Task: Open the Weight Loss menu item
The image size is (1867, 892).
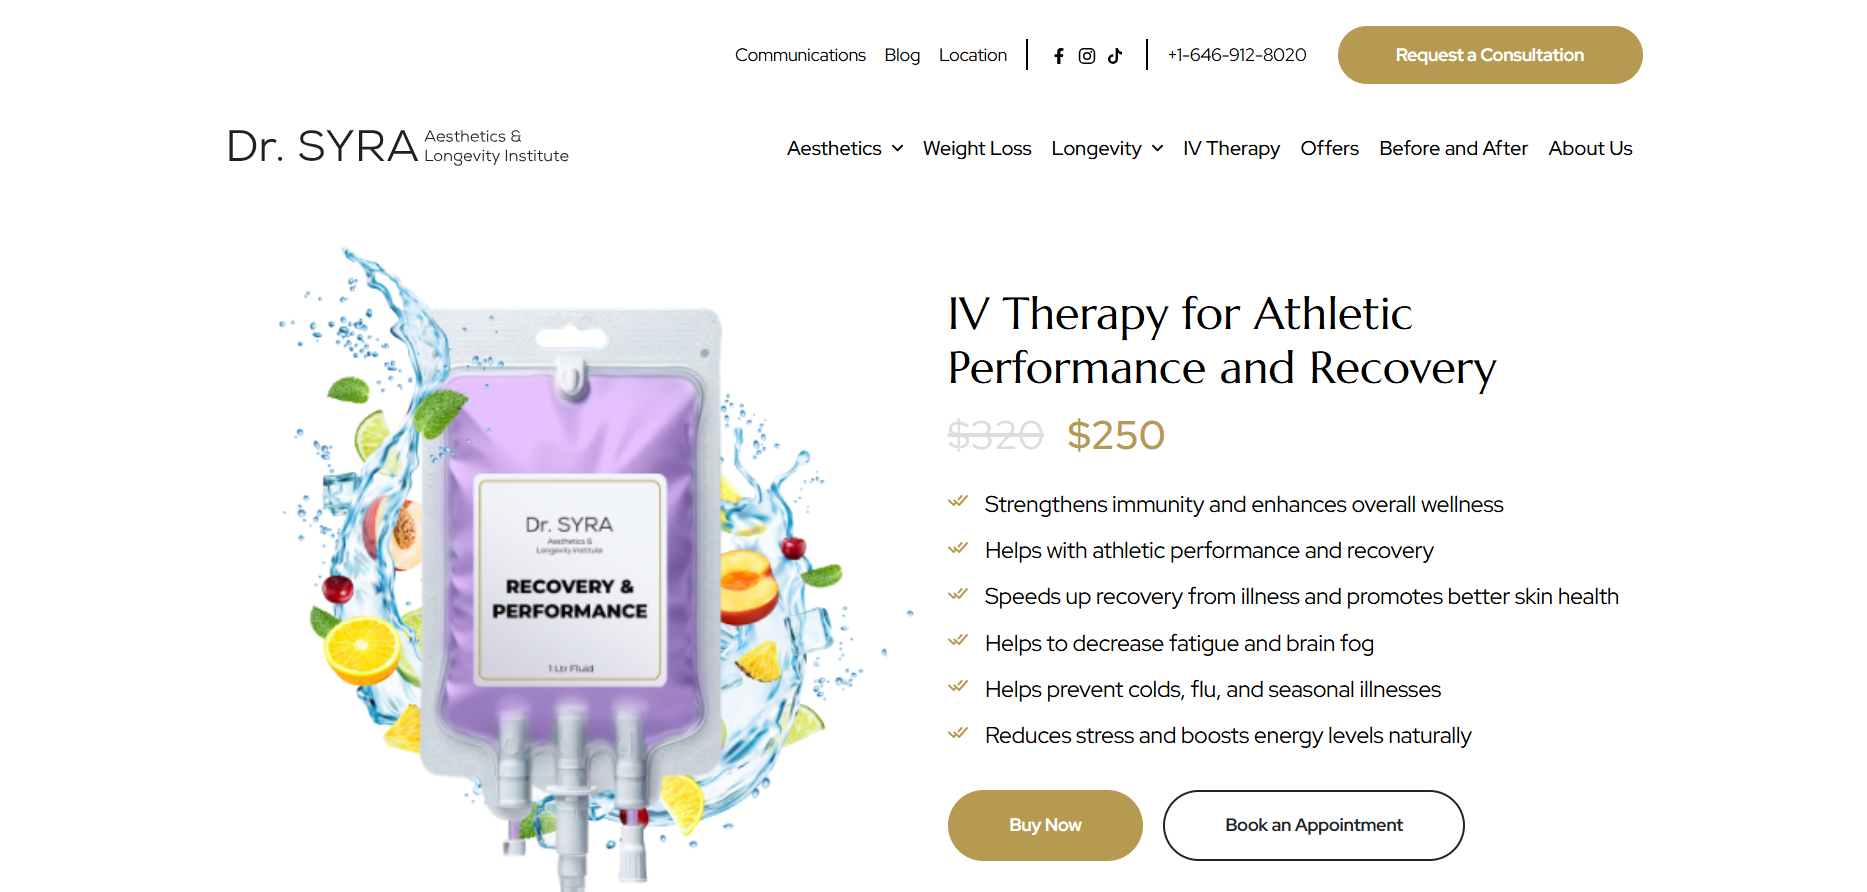Action: (977, 148)
